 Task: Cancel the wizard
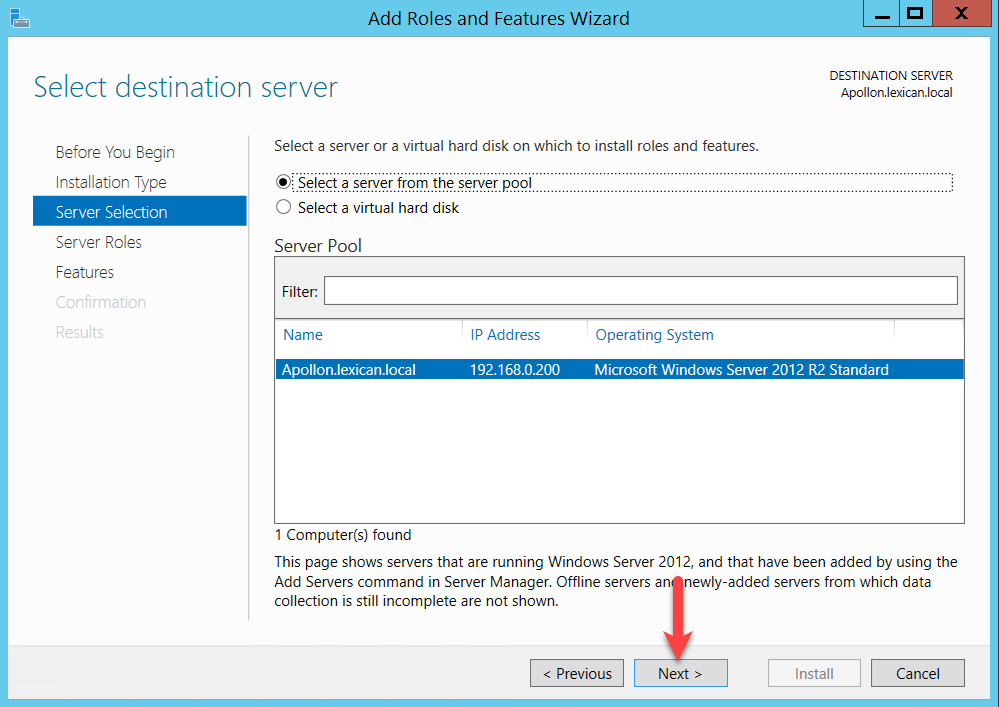click(x=917, y=674)
